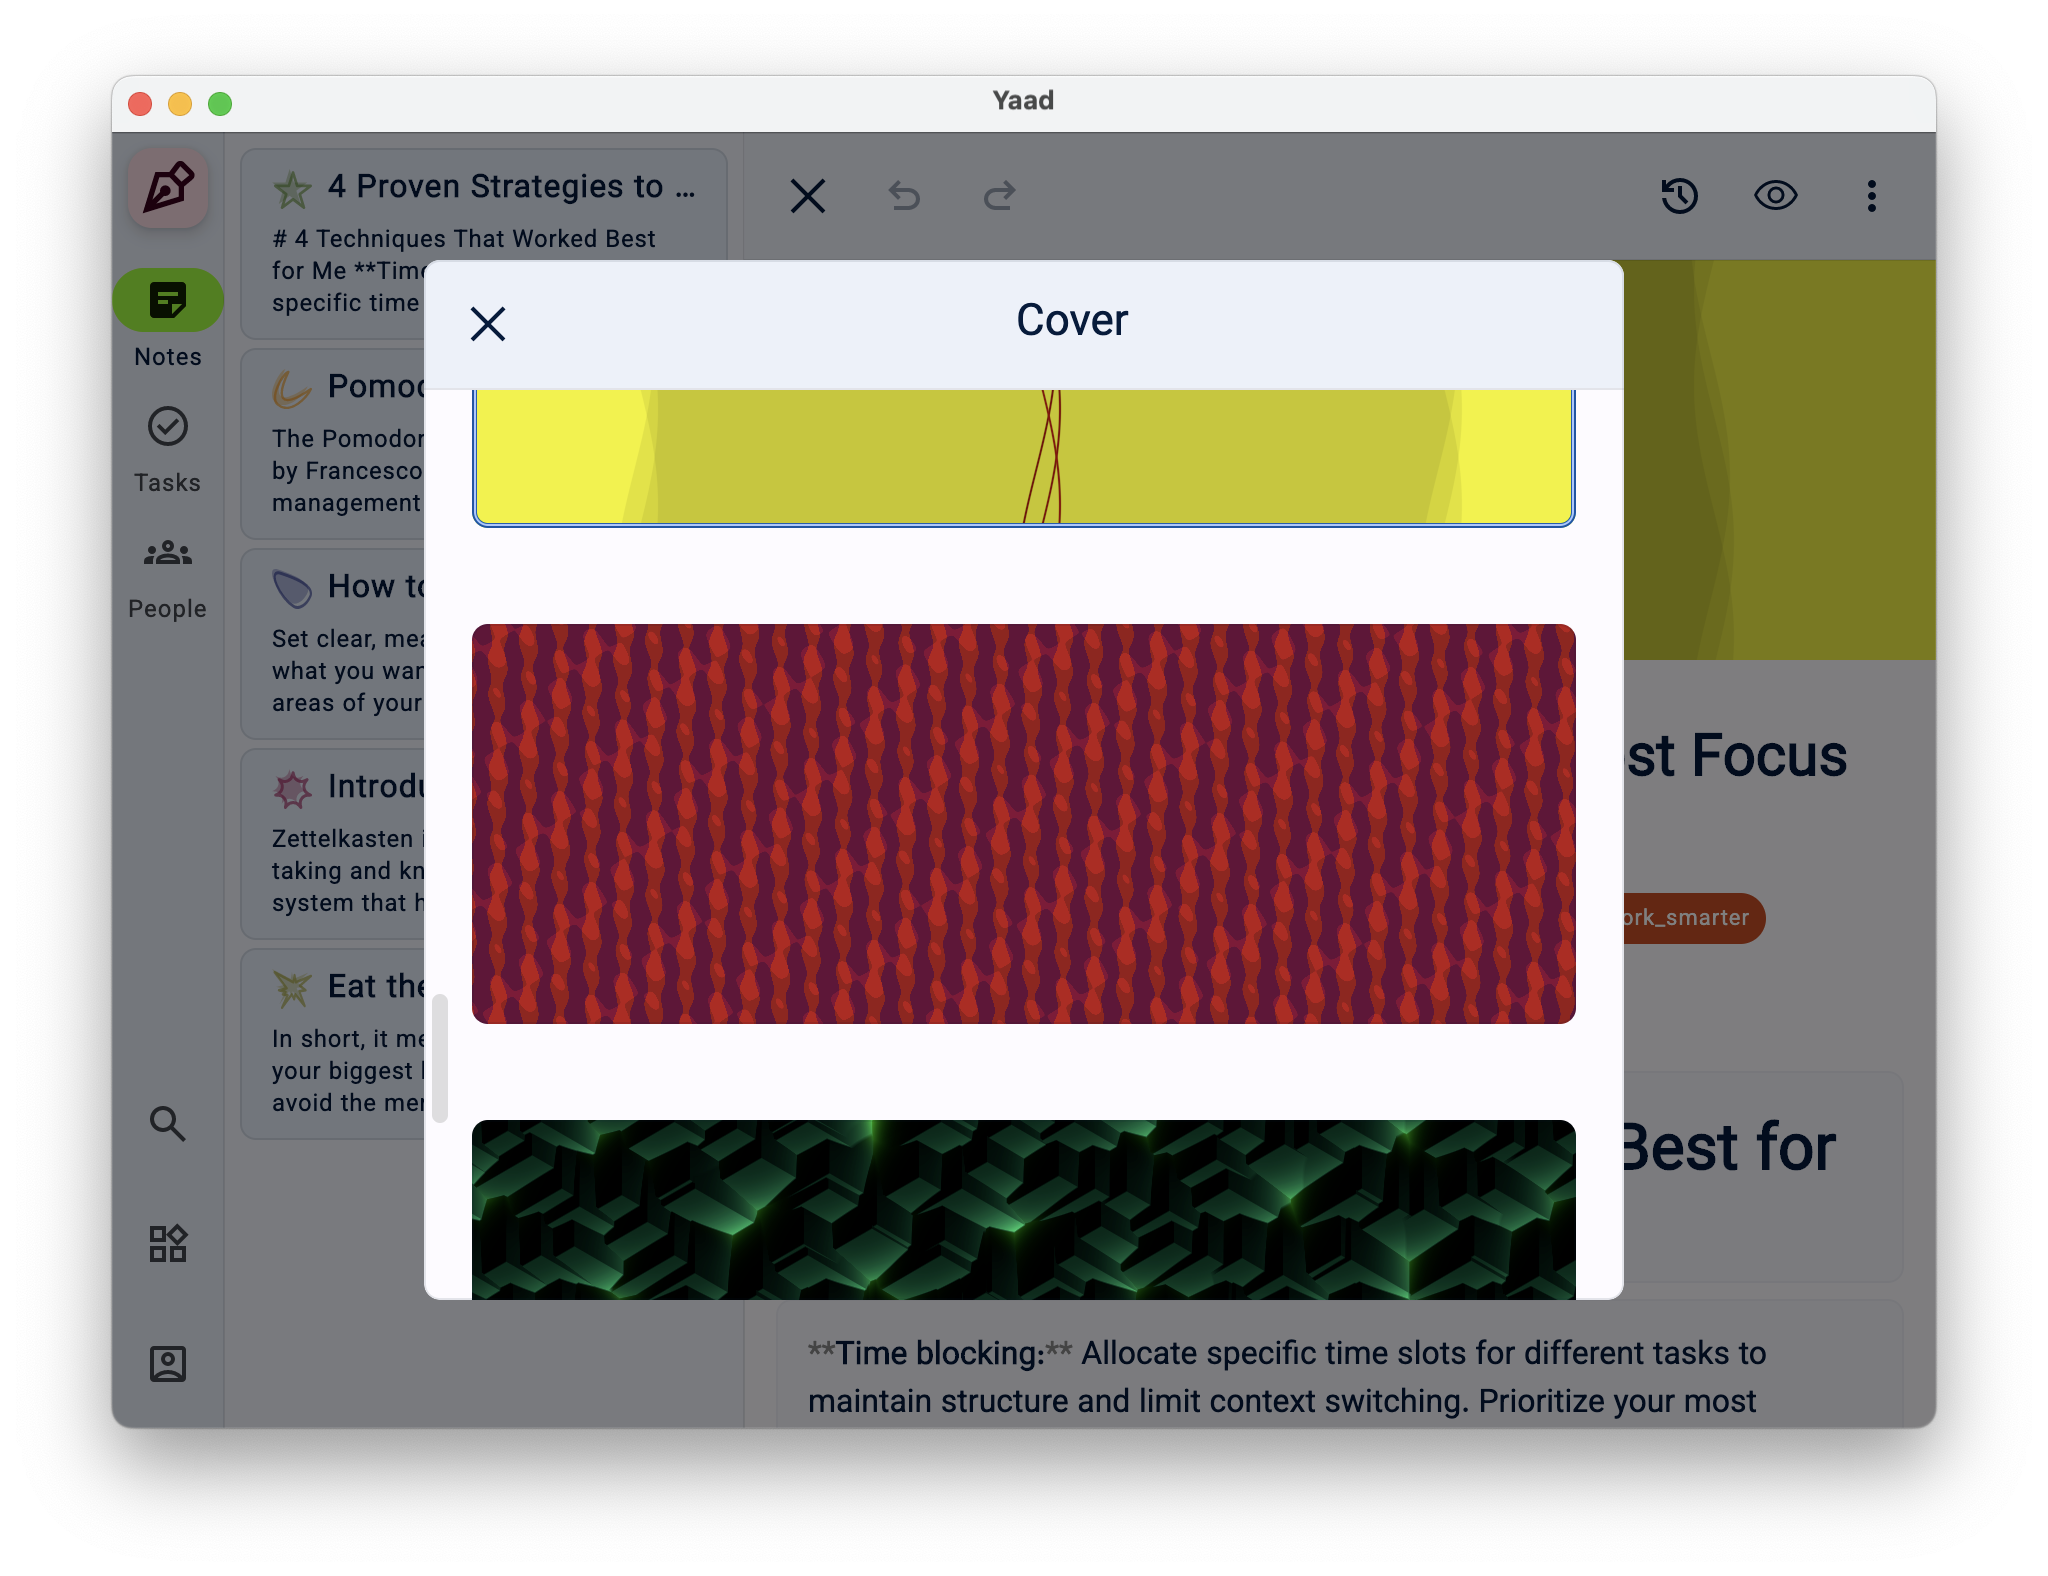Close the note editor
2048x1576 pixels.
coord(808,196)
